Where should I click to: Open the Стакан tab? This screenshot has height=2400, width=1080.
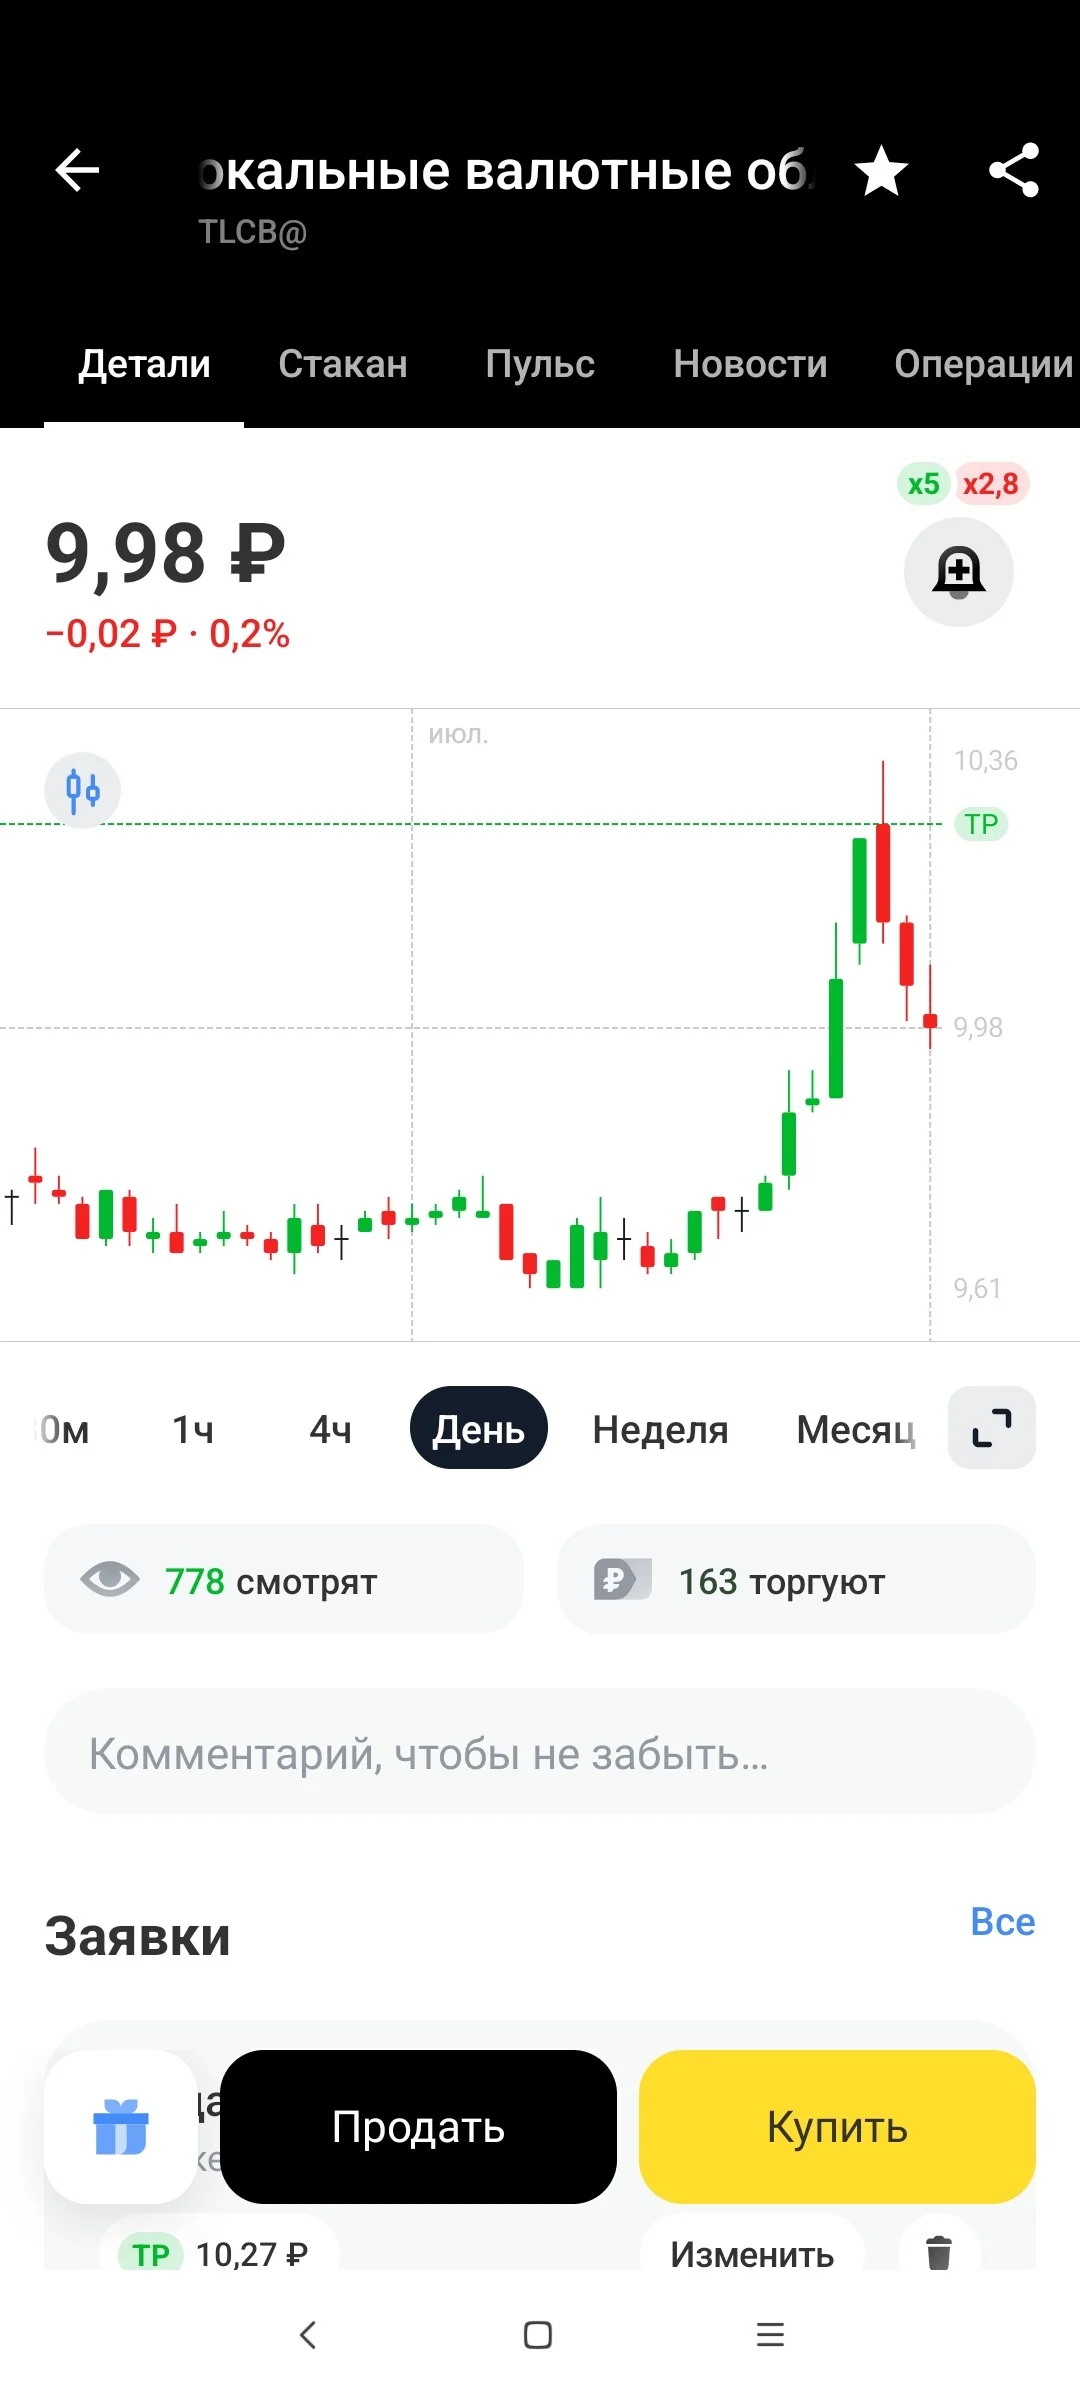[x=343, y=364]
